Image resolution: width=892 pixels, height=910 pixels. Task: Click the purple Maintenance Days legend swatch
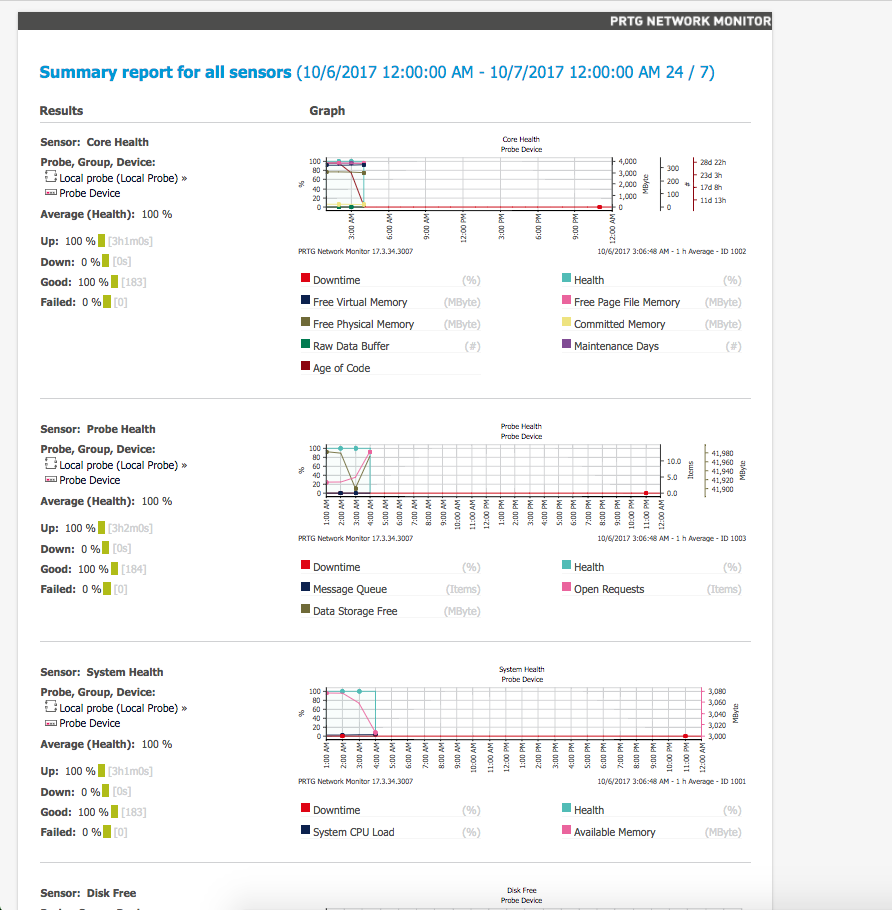tap(566, 344)
